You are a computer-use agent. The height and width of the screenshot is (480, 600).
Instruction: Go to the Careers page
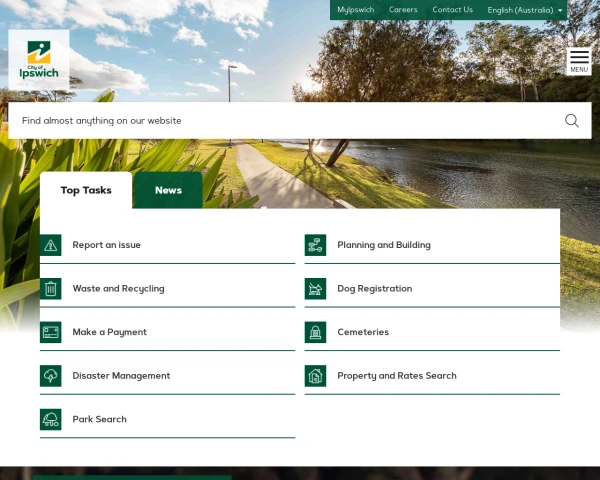click(403, 10)
